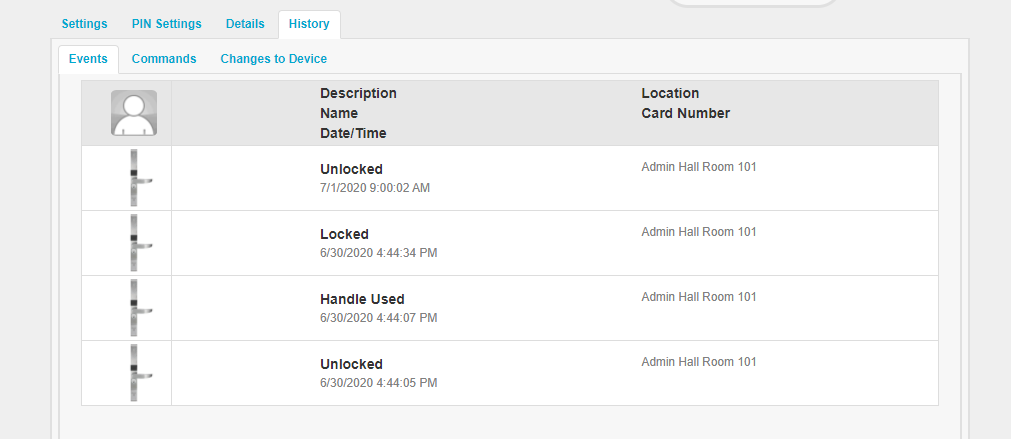Click the Card Number column header
The height and width of the screenshot is (439, 1011).
(x=685, y=113)
